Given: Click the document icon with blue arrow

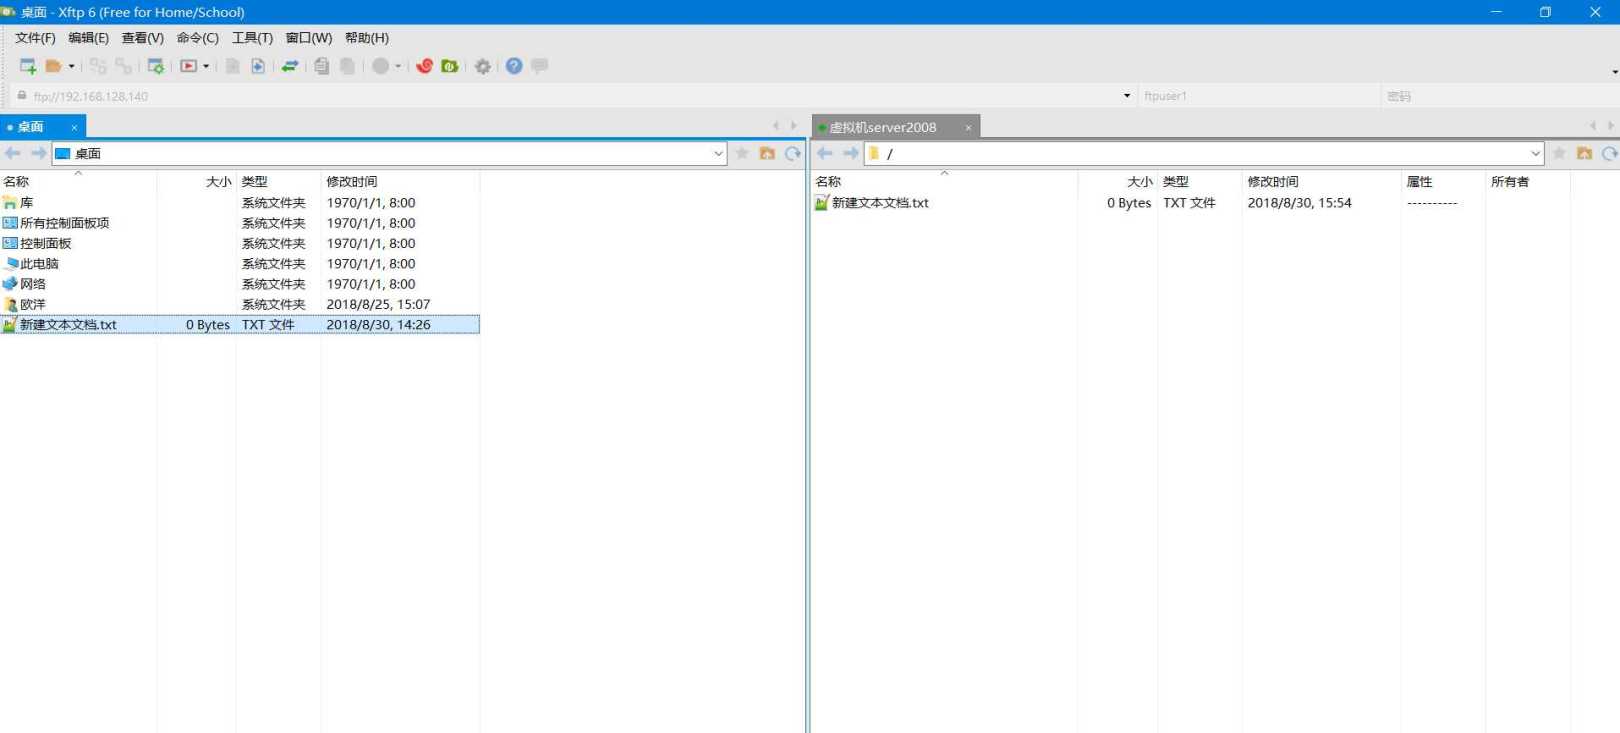Looking at the screenshot, I should (258, 66).
